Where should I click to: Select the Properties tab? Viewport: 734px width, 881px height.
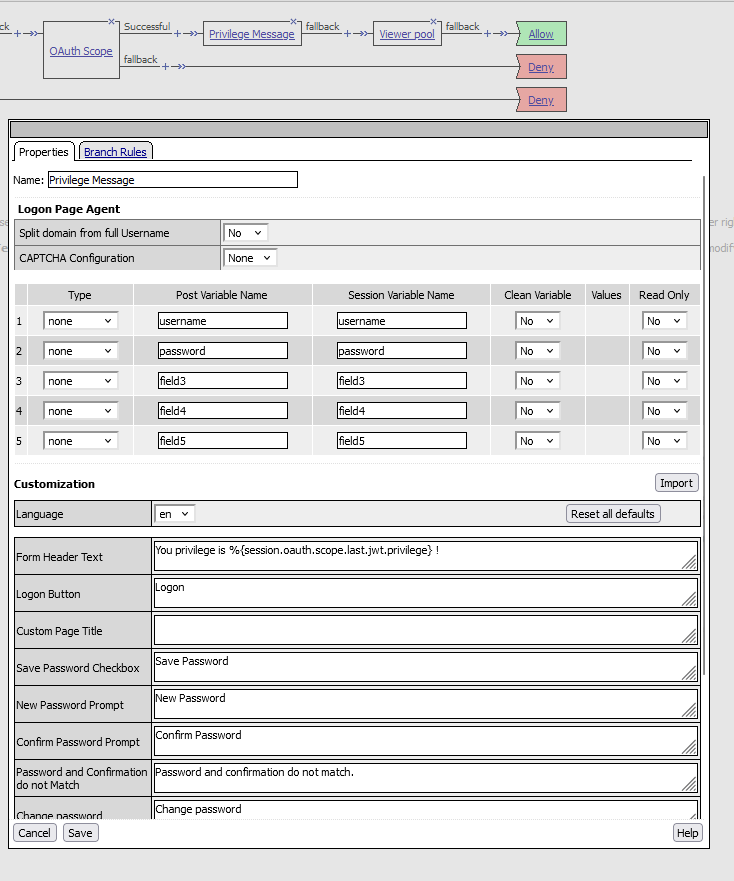[44, 152]
